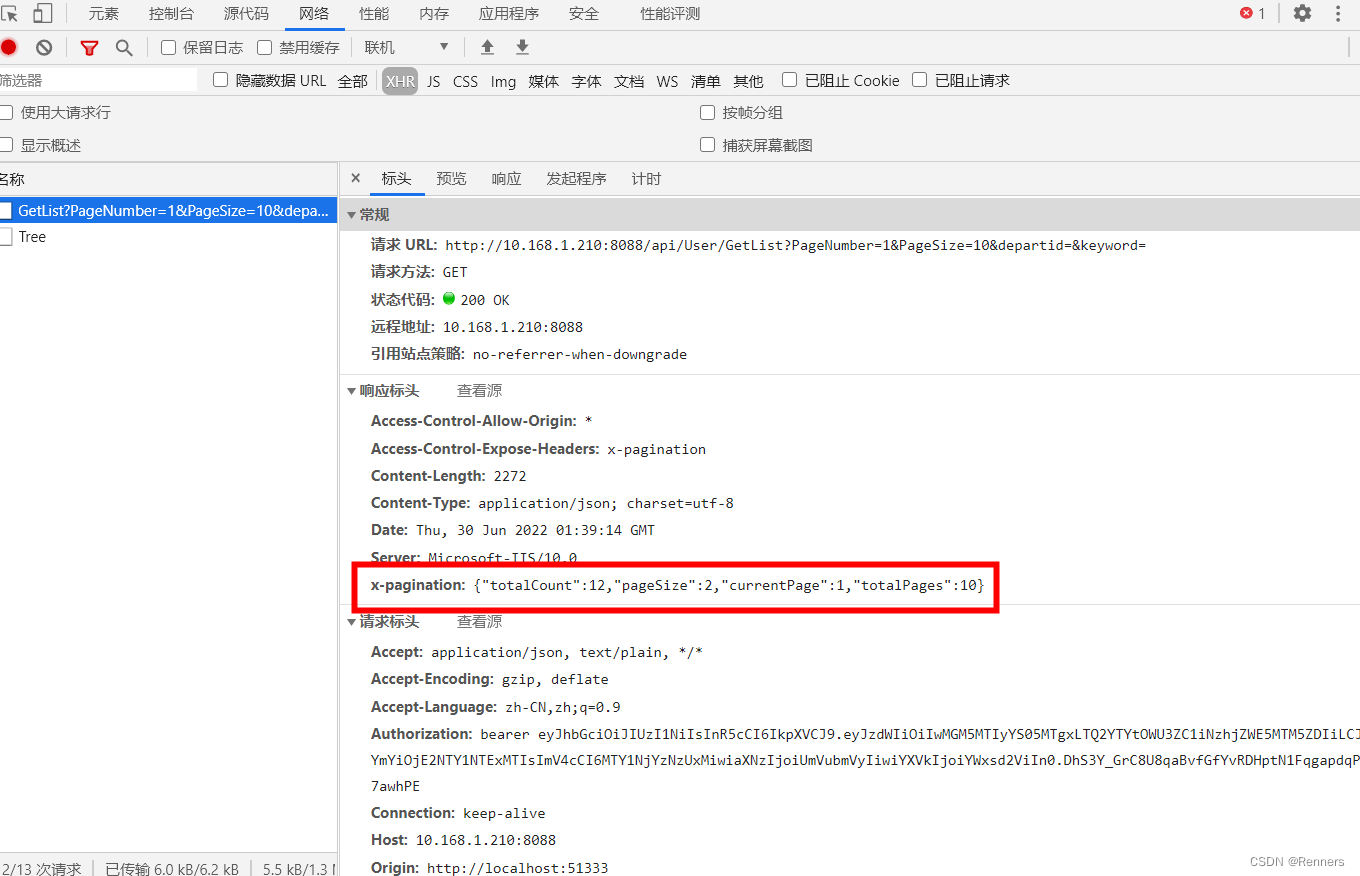Enable show overview (显示概述)
Image resolution: width=1360 pixels, height=876 pixels.
6,145
